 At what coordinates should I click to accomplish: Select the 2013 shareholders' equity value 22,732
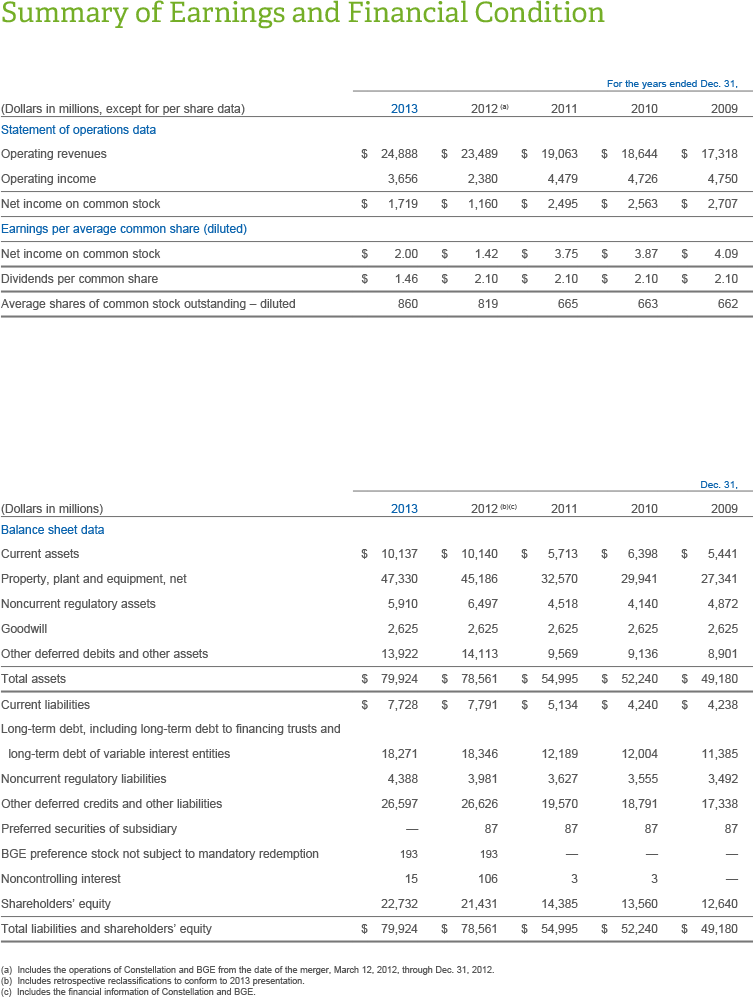(399, 904)
